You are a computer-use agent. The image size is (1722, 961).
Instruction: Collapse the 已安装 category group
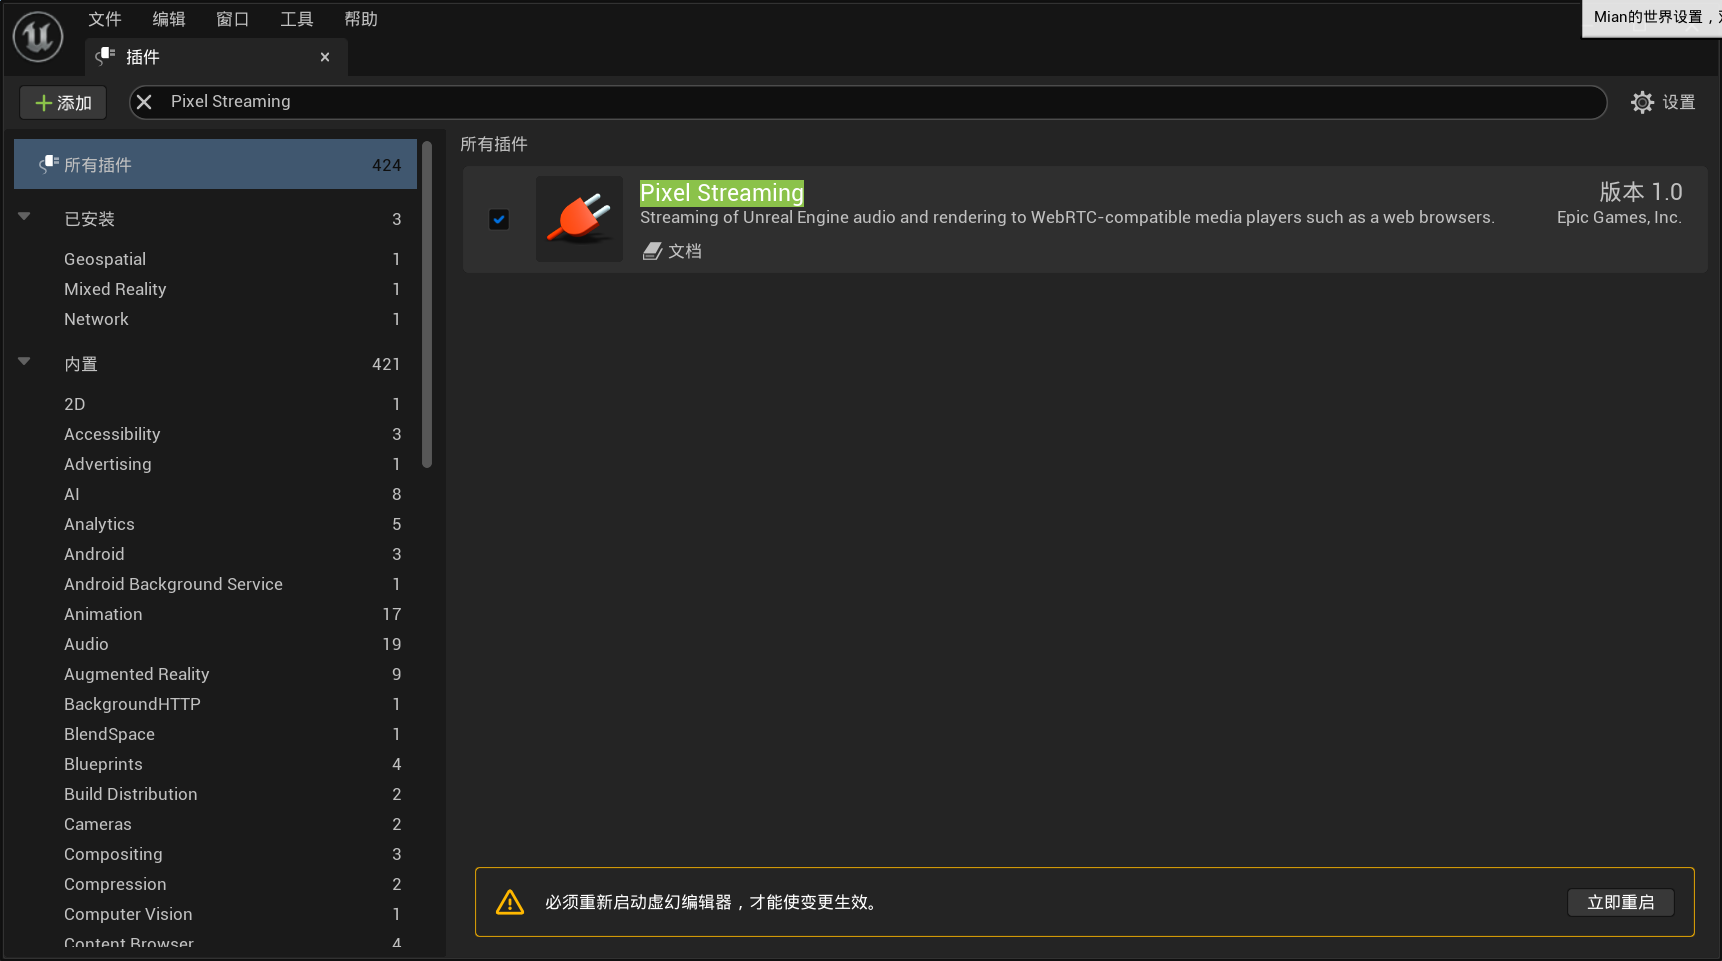coord(24,216)
